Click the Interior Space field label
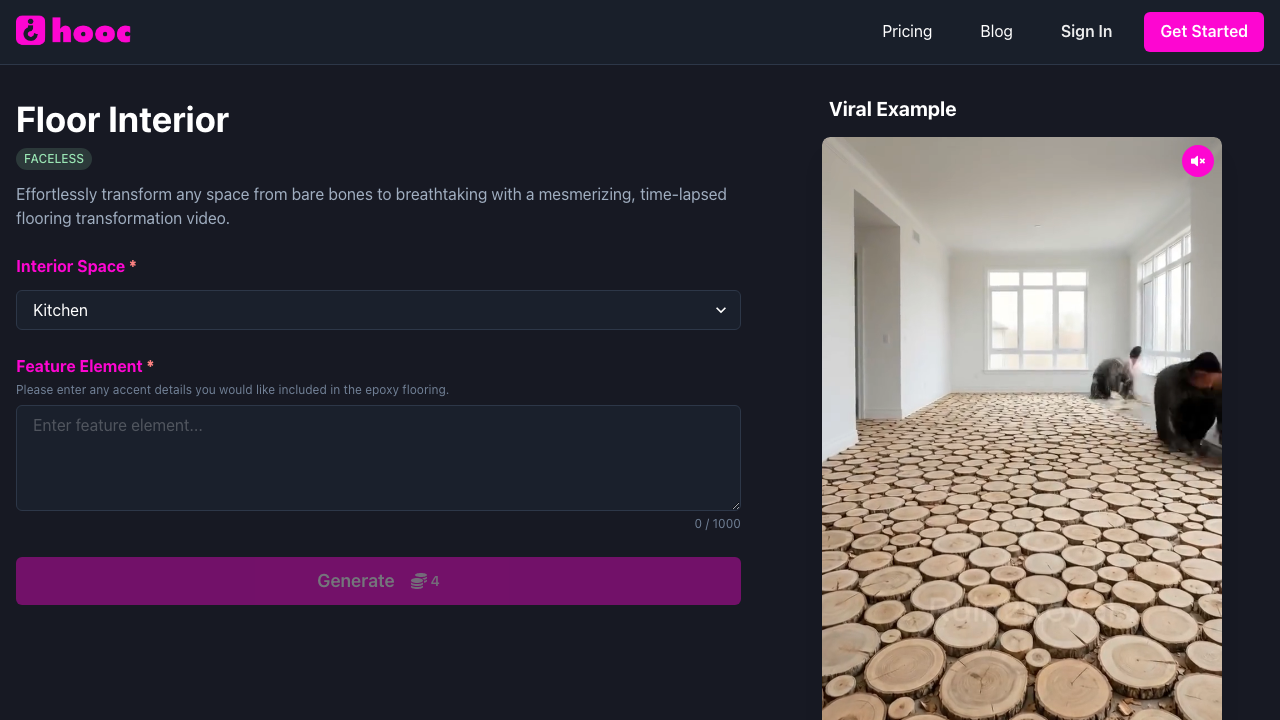This screenshot has height=720, width=1280. pos(70,266)
